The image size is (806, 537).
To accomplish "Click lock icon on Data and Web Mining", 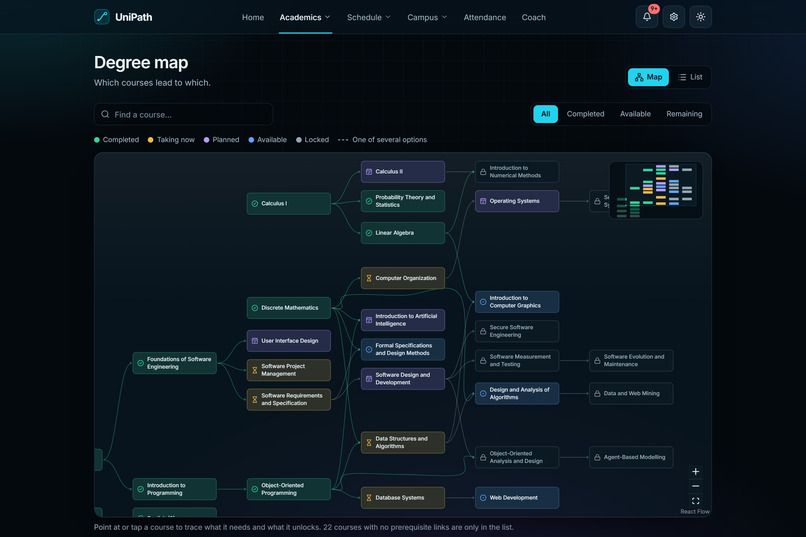I will pyautogui.click(x=597, y=393).
